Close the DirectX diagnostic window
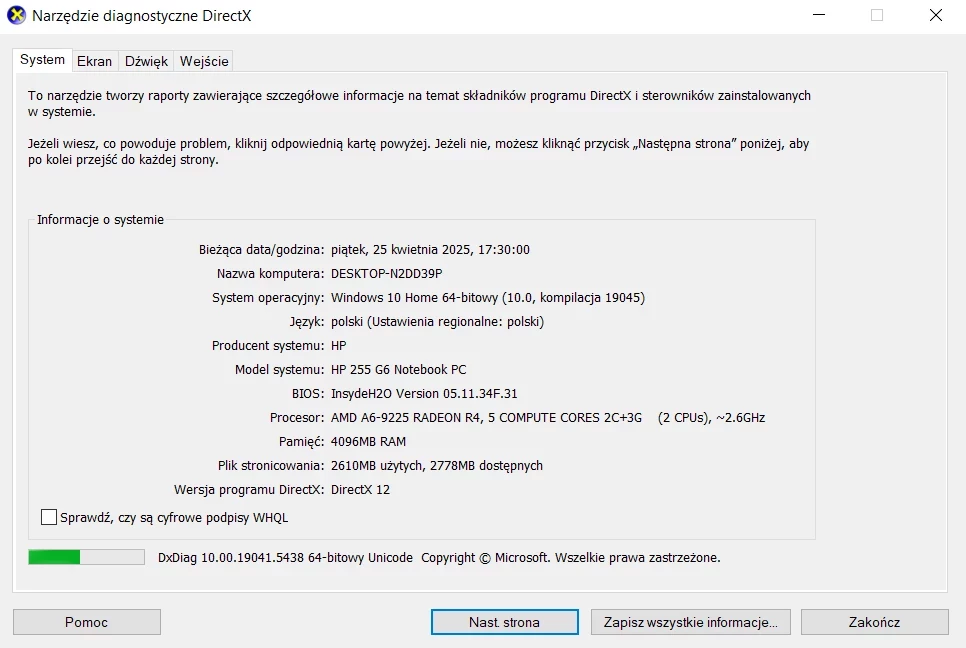Screen dimensions: 966x648 point(935,15)
